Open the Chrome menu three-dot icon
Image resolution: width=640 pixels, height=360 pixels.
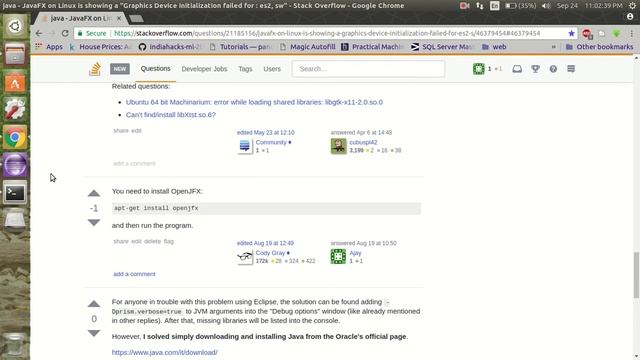tap(632, 33)
